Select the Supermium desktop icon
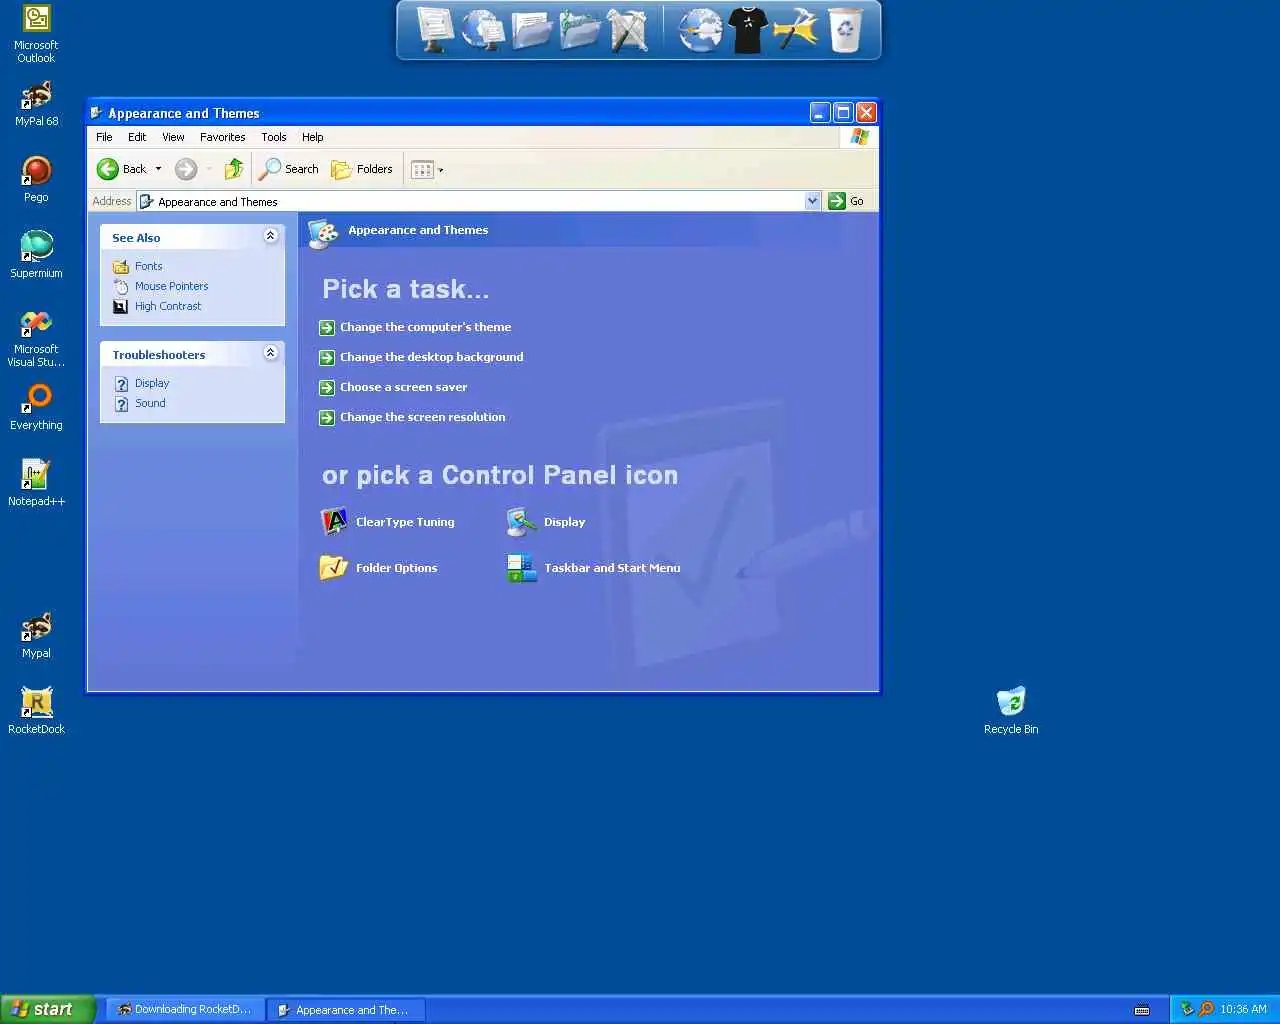 (x=36, y=255)
